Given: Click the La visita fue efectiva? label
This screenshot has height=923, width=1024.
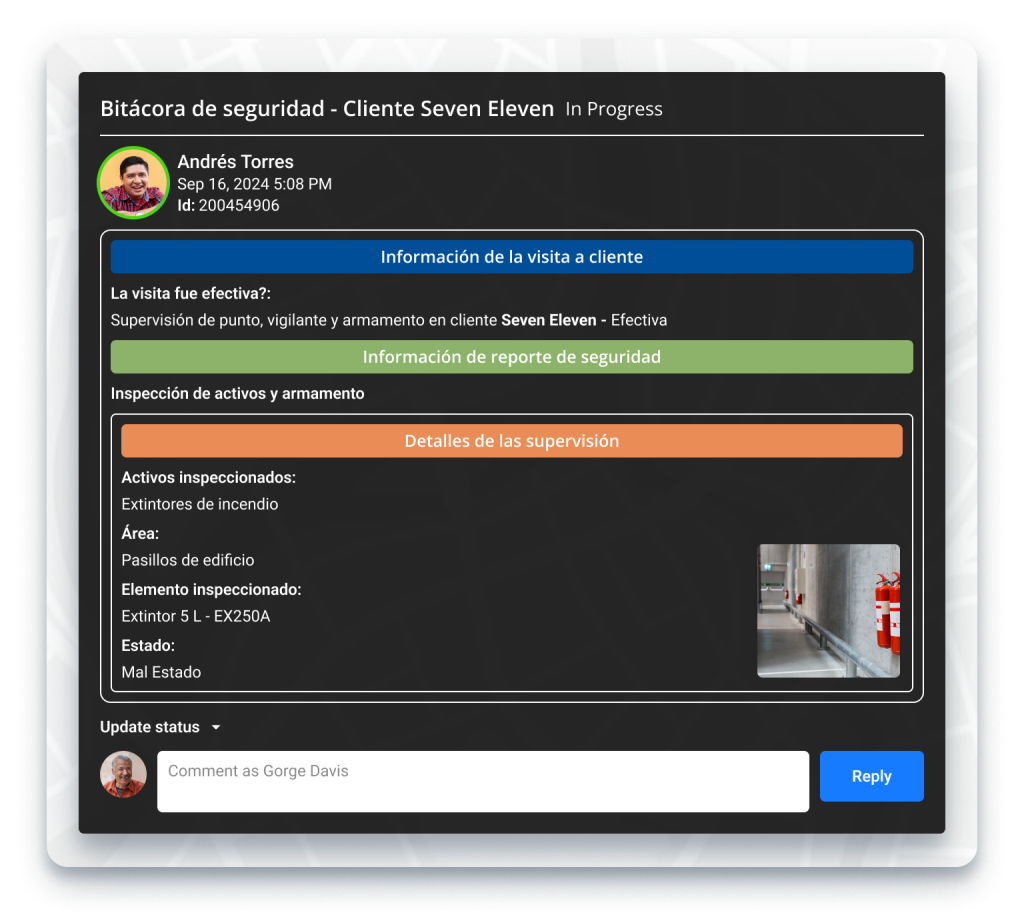Looking at the screenshot, I should point(191,294).
